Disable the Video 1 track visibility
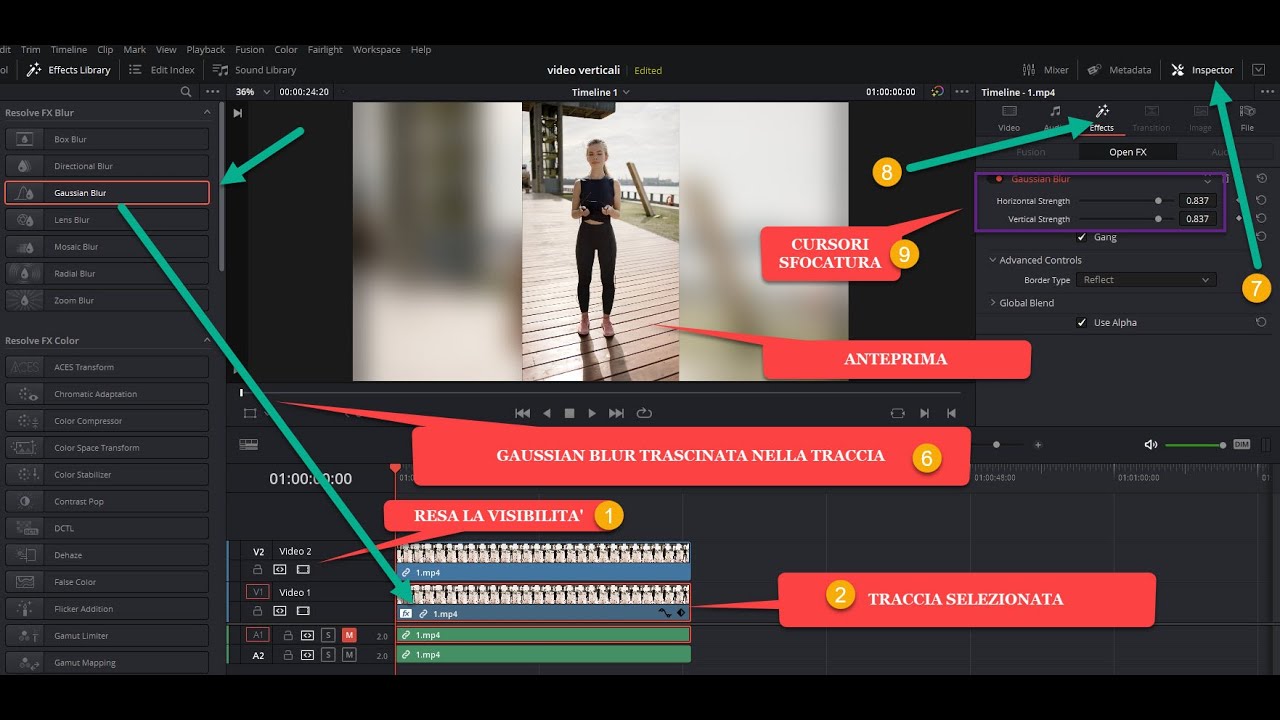Viewport: 1280px width, 720px height. pyautogui.click(x=303, y=611)
